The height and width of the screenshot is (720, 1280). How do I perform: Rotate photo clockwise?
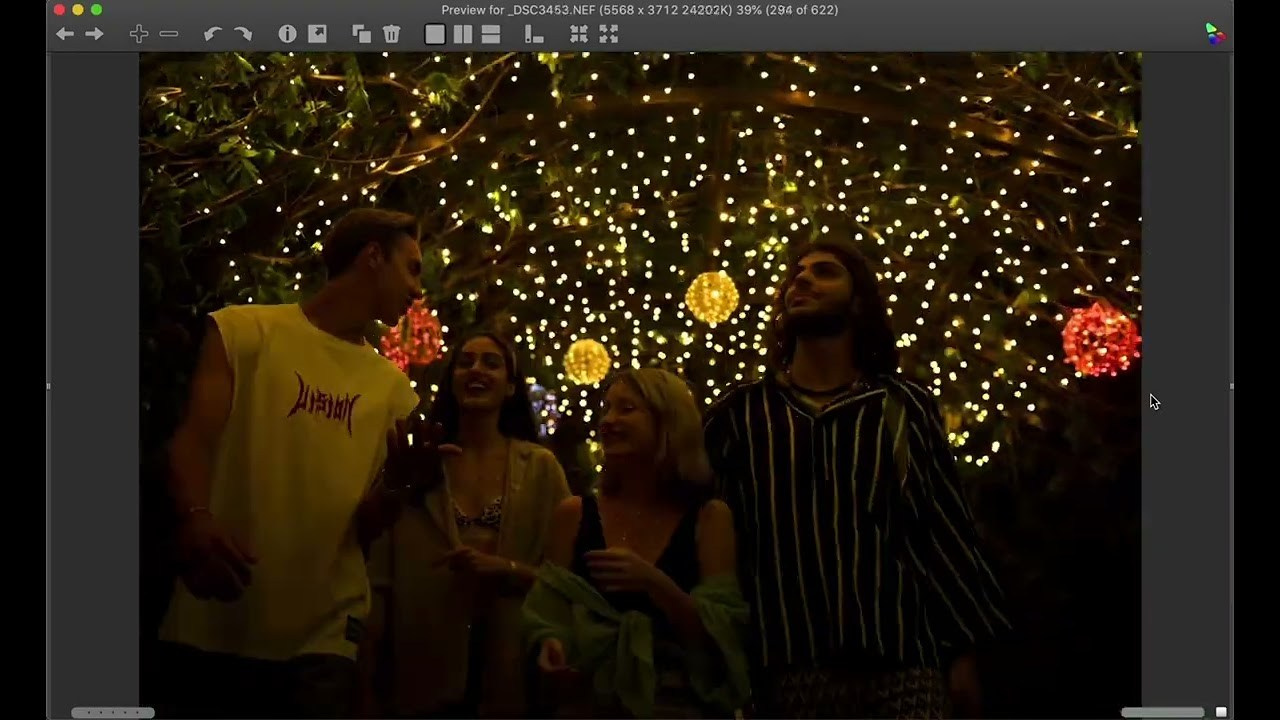tap(243, 34)
